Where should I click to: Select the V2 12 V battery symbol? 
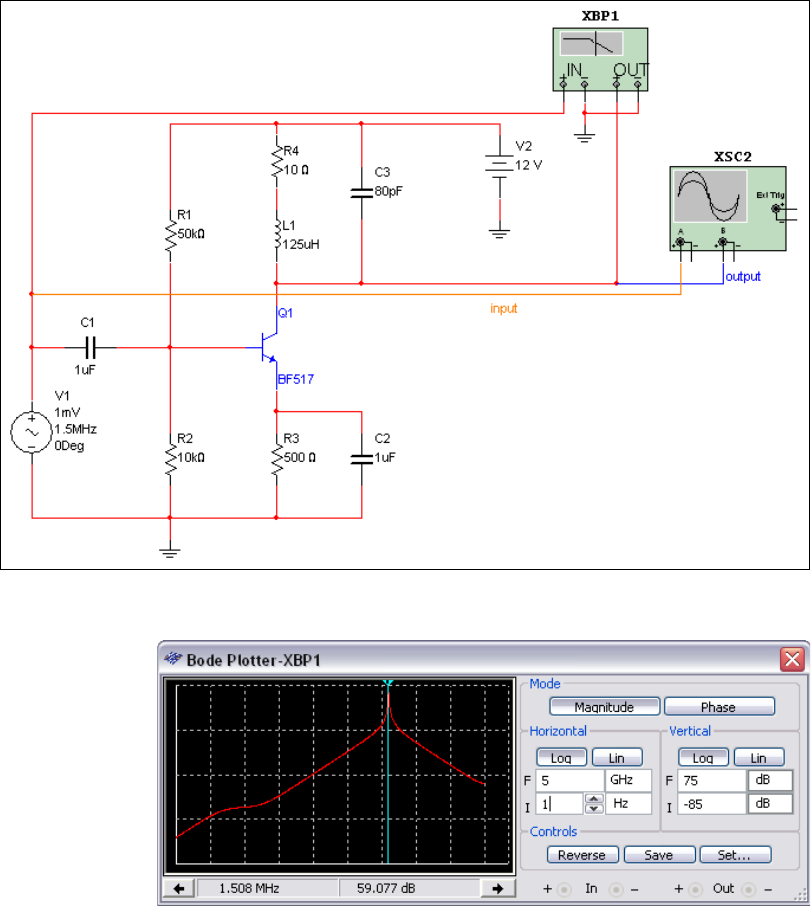[500, 166]
